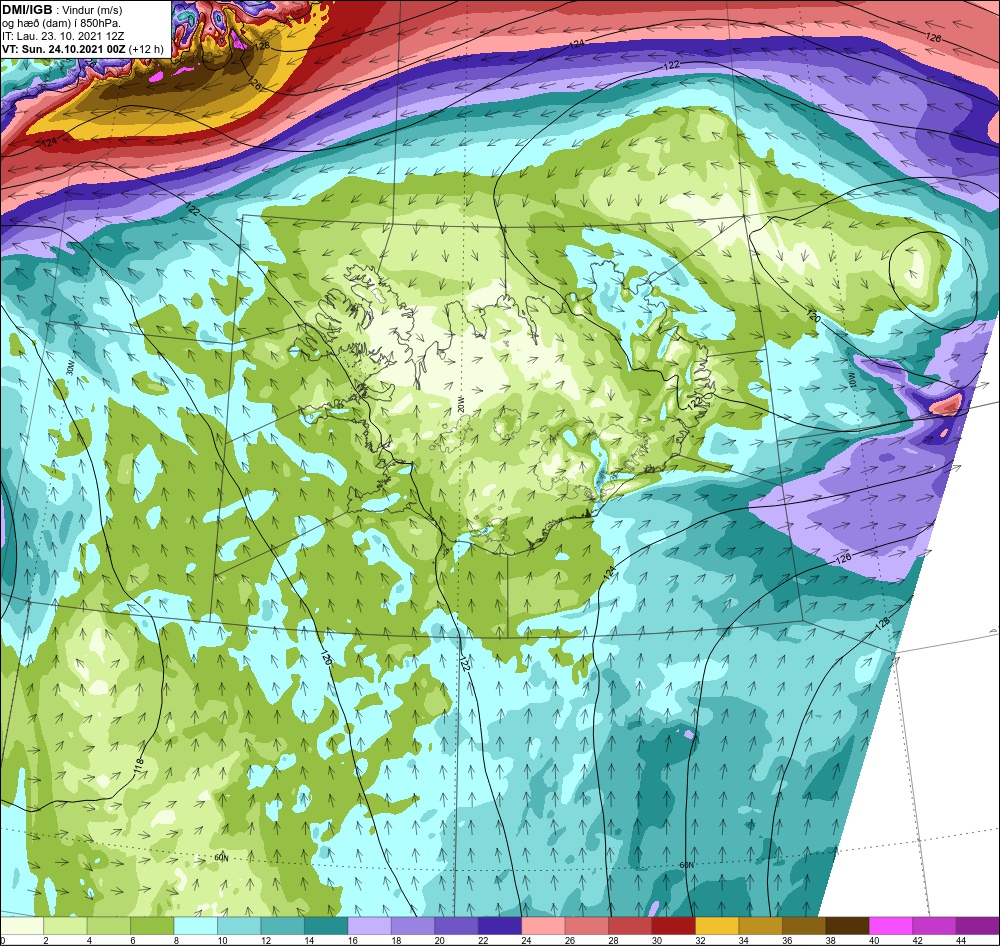The image size is (1000, 946).
Task: Select the 42–44 m/s orchid legend swatch
Action: tap(934, 926)
